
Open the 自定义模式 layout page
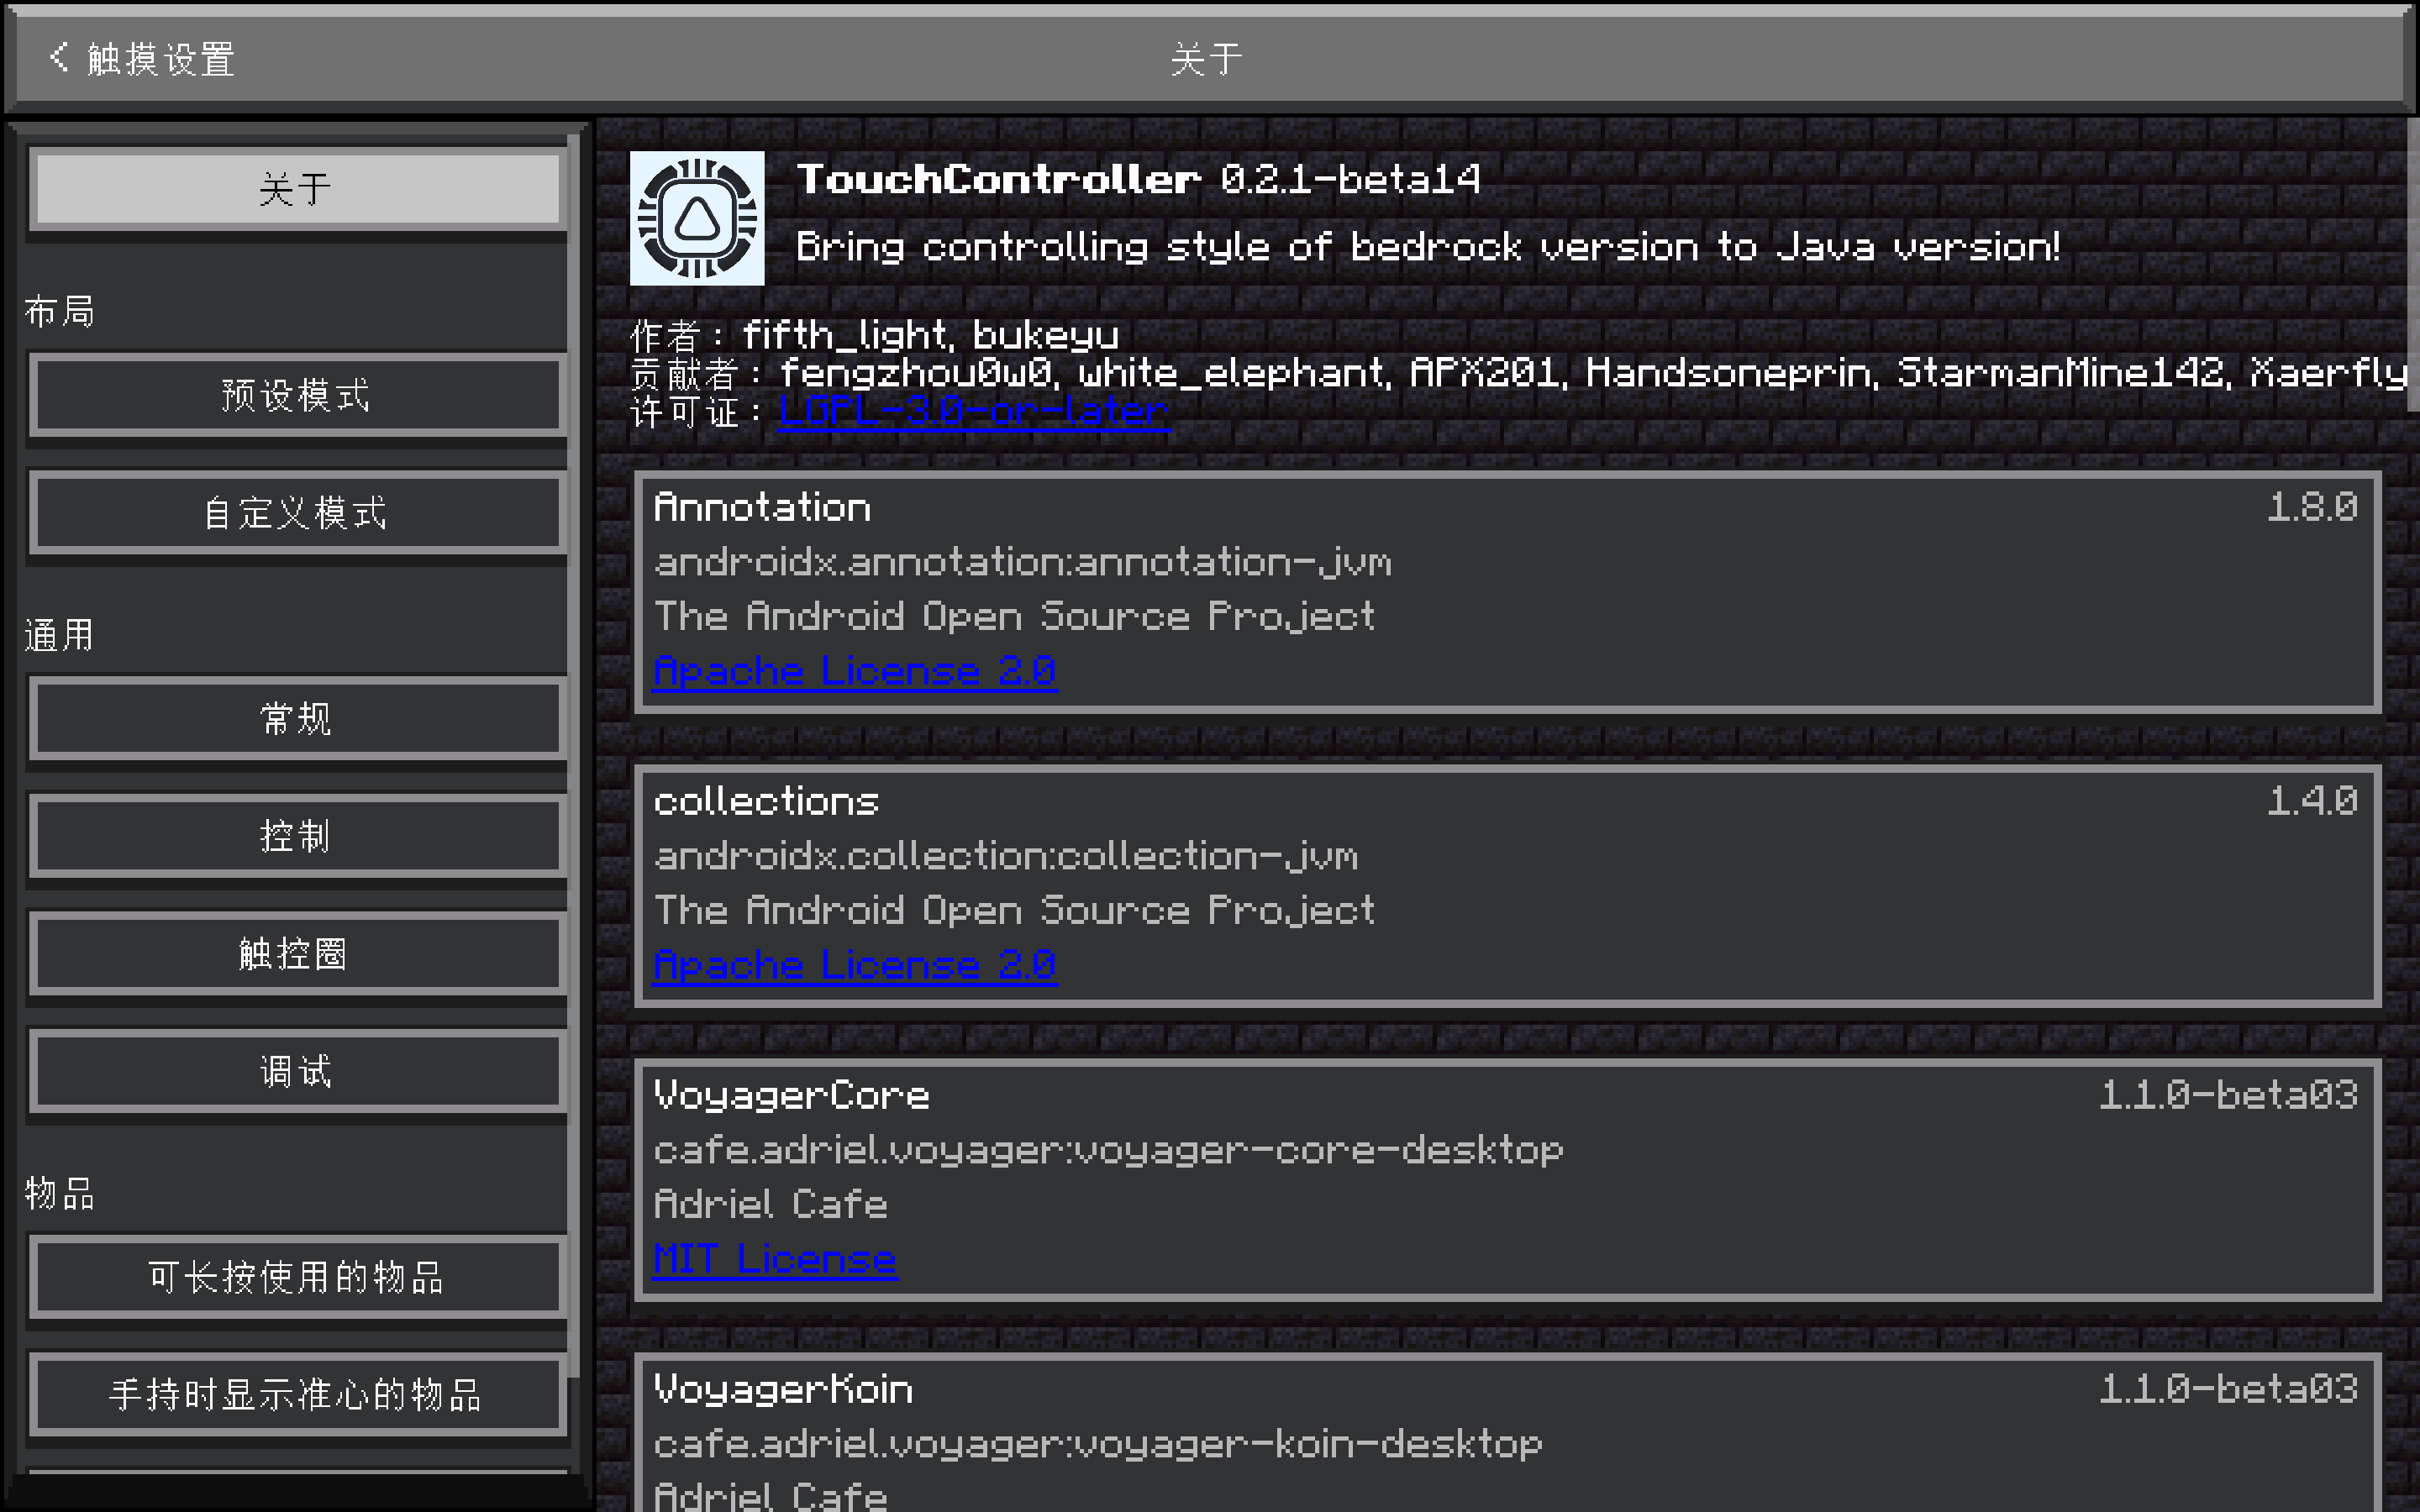point(297,513)
